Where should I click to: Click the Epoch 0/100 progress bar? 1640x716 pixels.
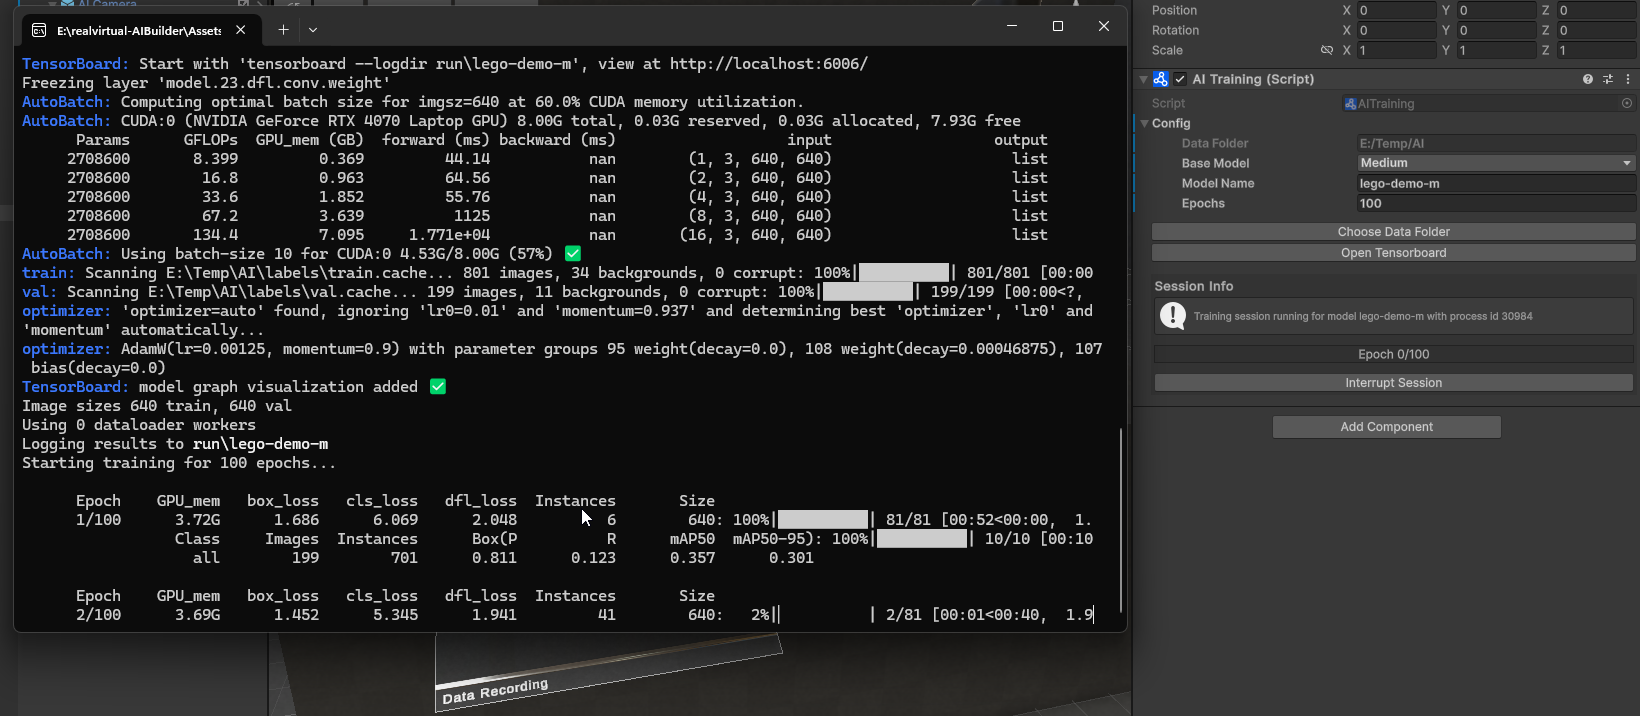pyautogui.click(x=1393, y=354)
